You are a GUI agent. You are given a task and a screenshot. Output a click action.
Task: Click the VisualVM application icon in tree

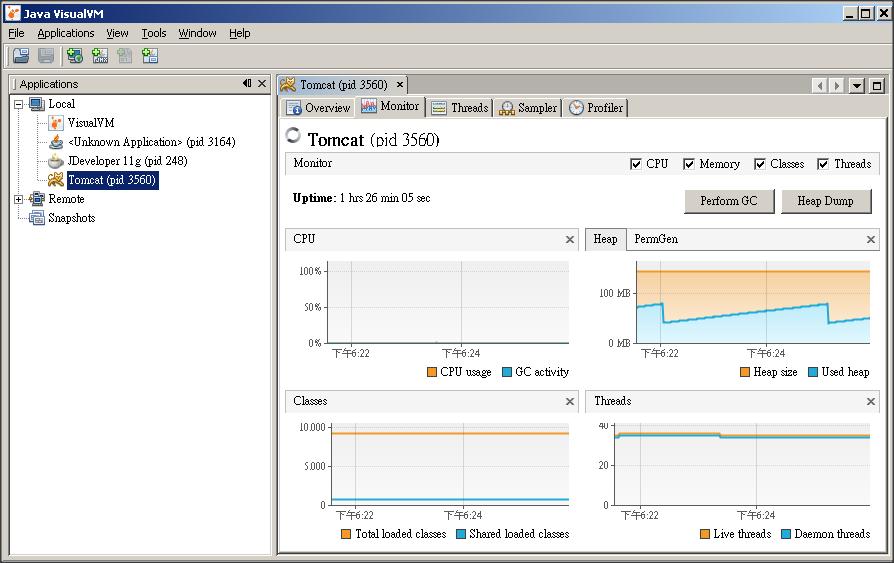(56, 123)
